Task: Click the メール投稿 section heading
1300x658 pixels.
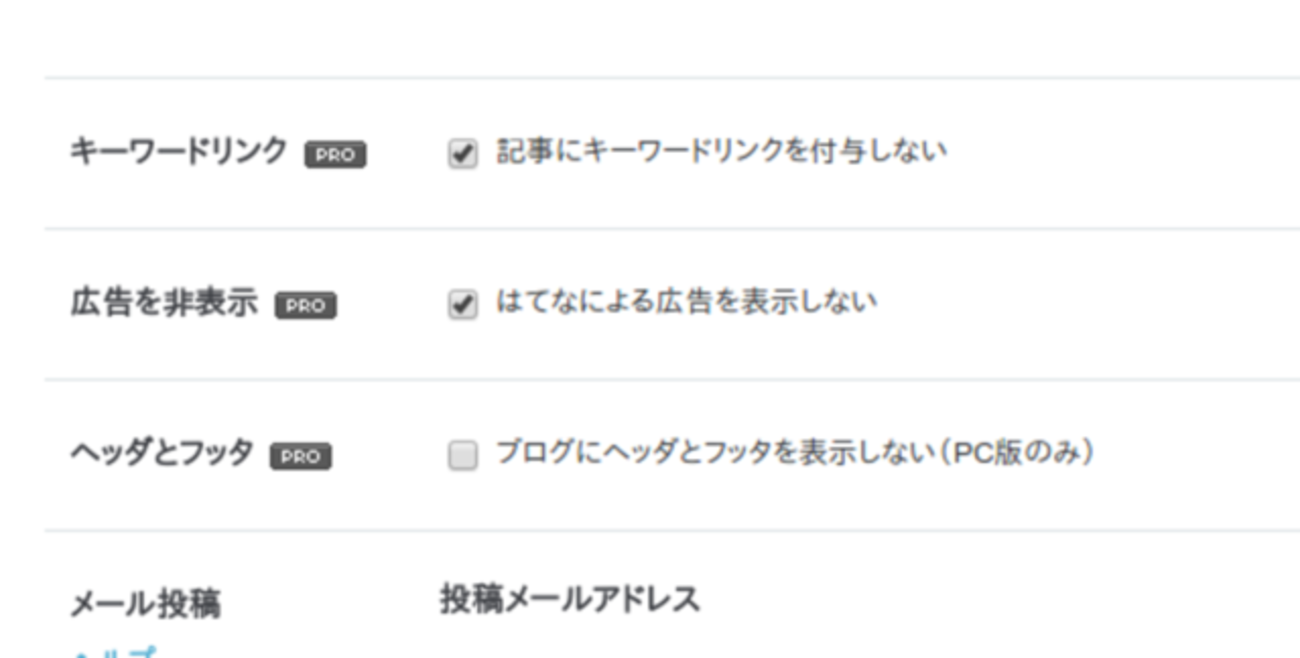Action: coord(146,604)
